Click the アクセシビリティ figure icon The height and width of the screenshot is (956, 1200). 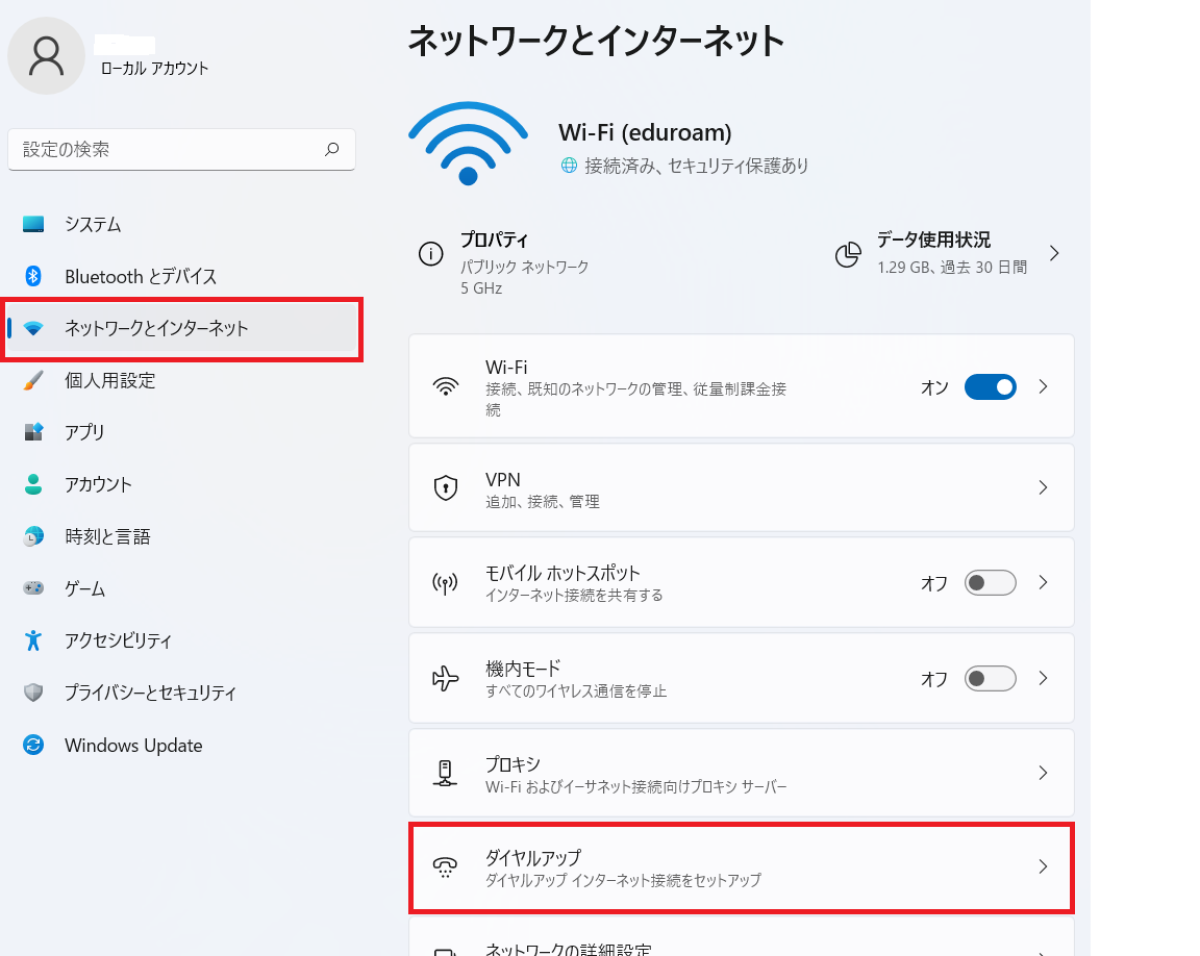34,640
